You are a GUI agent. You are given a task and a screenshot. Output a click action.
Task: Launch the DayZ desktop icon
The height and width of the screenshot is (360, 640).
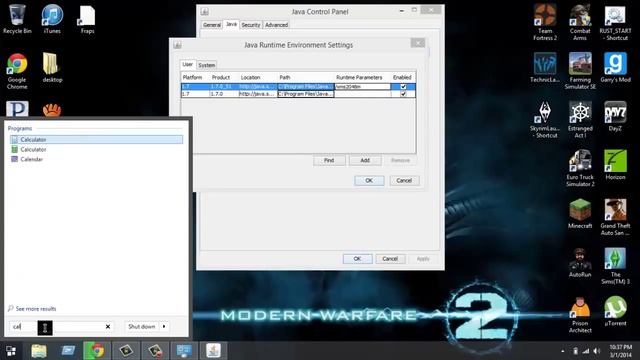[615, 116]
